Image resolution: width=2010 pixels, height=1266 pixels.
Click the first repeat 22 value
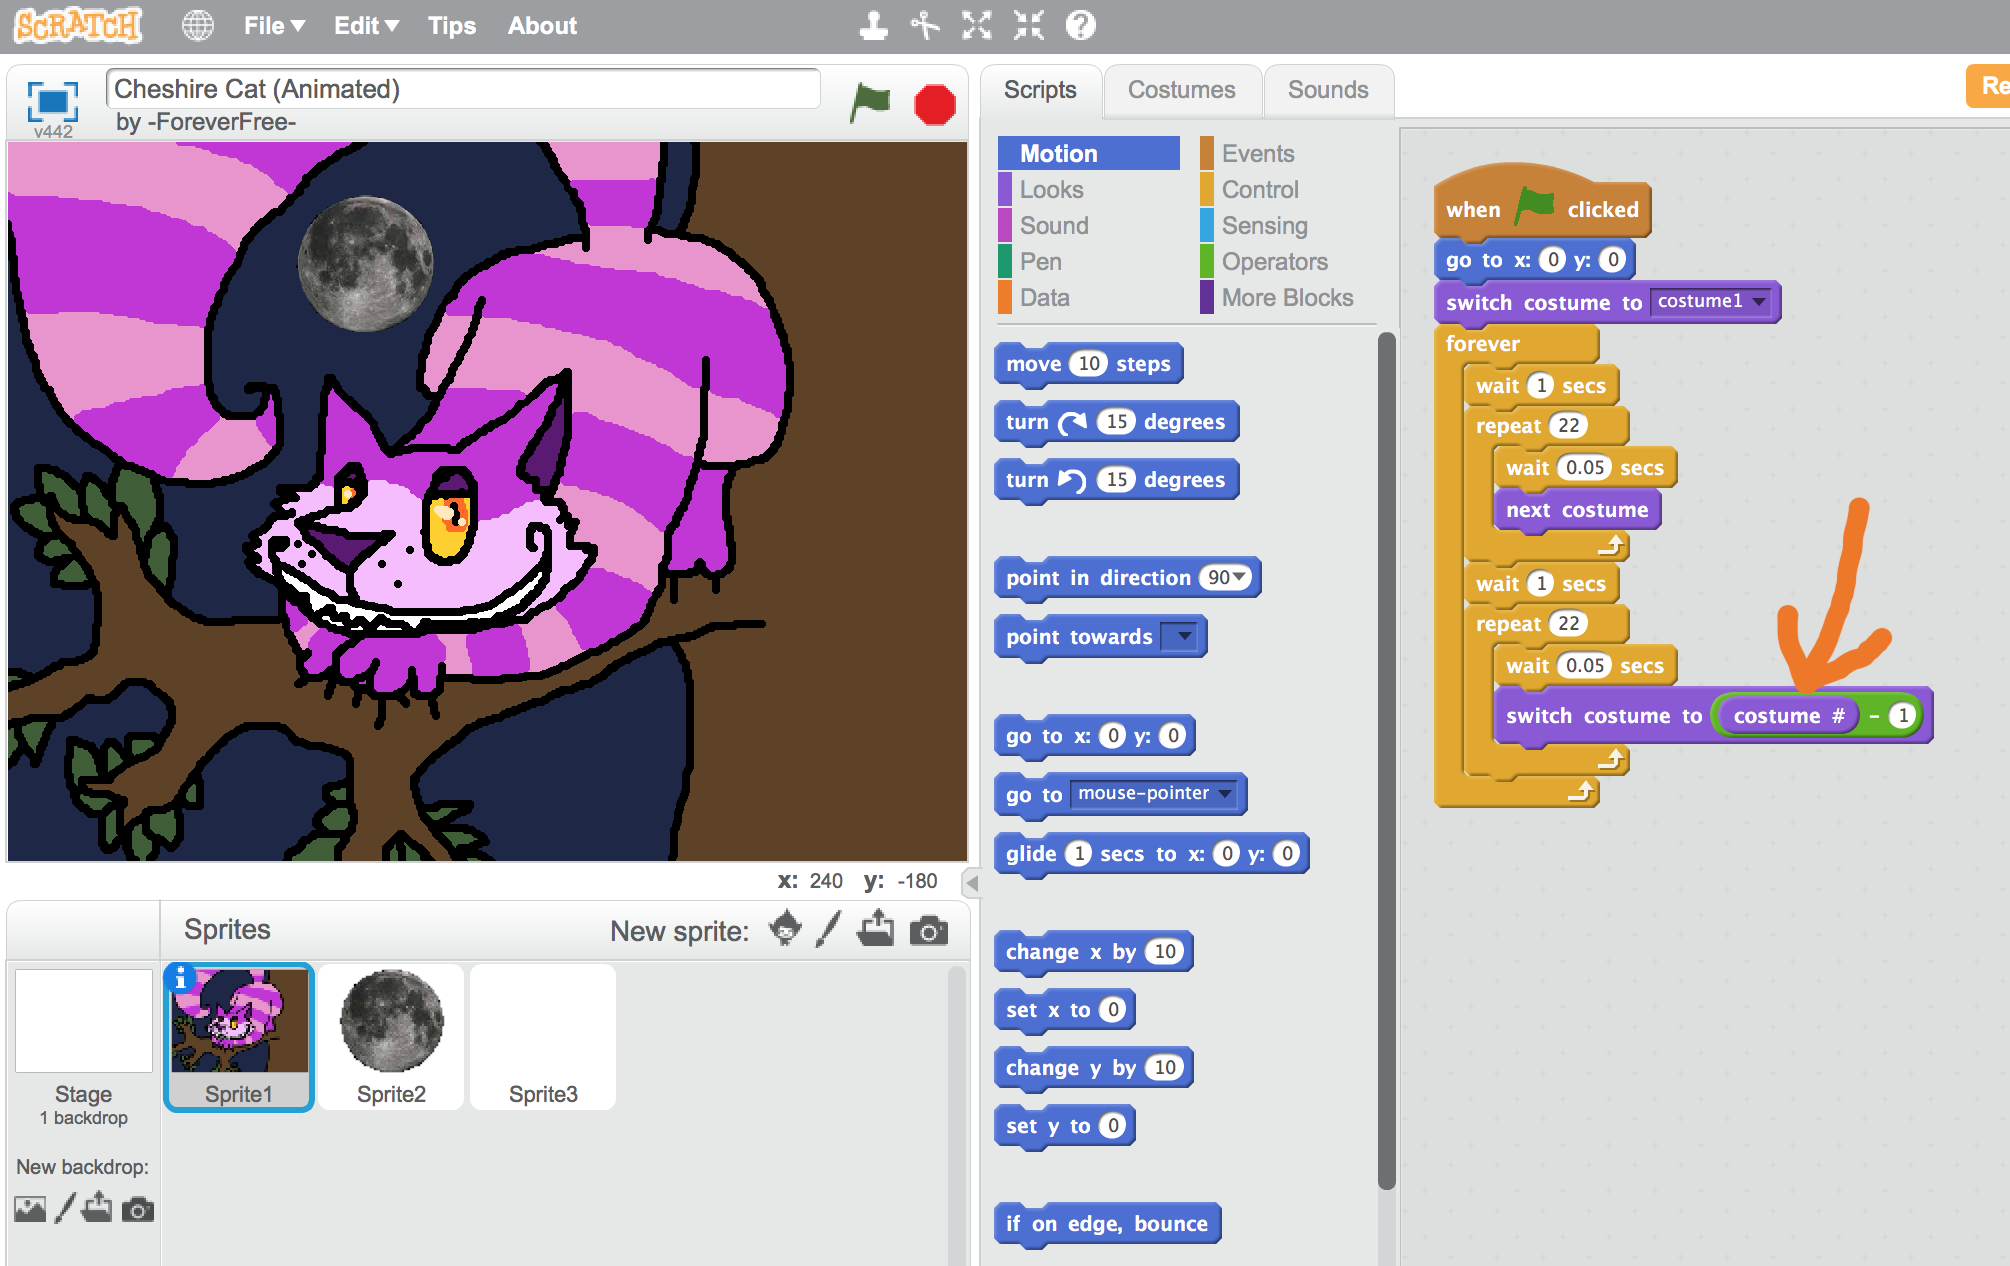click(x=1569, y=426)
